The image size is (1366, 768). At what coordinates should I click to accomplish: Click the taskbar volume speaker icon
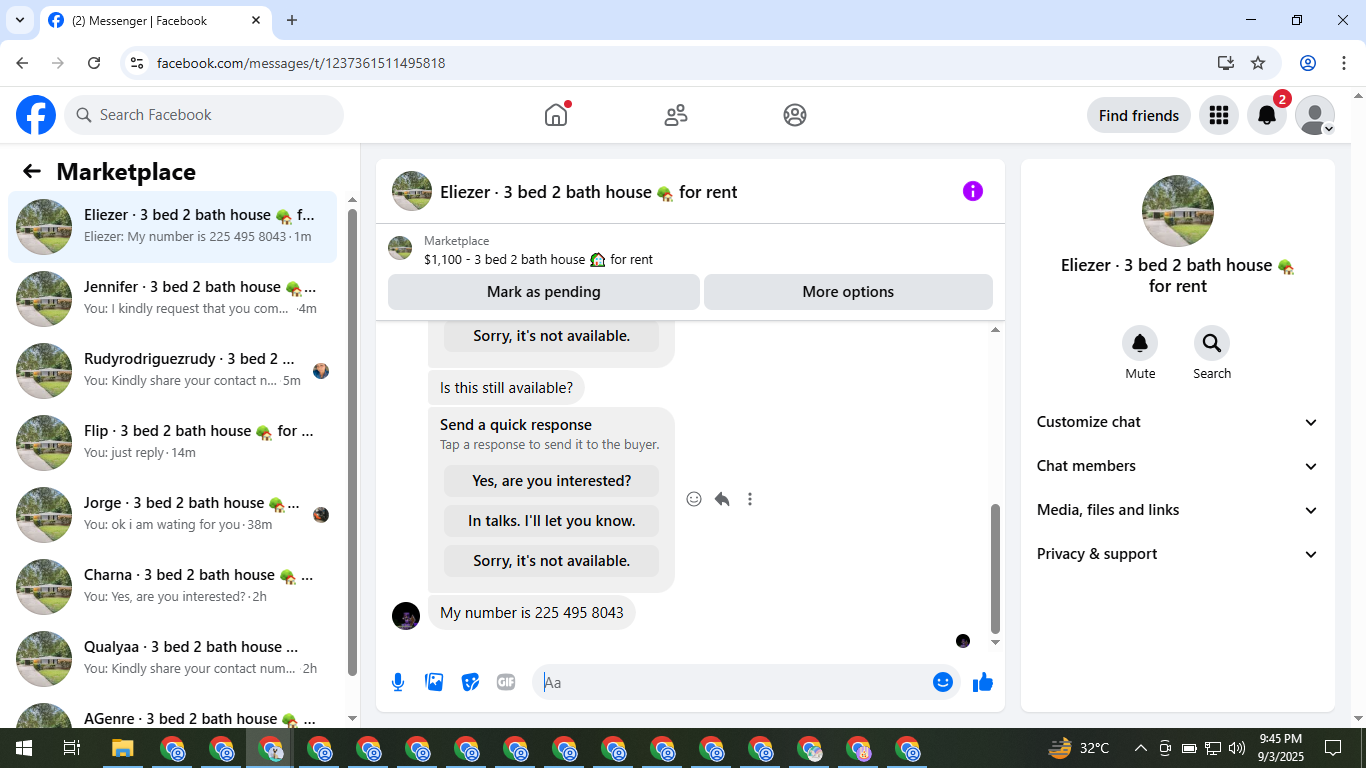coord(1237,748)
